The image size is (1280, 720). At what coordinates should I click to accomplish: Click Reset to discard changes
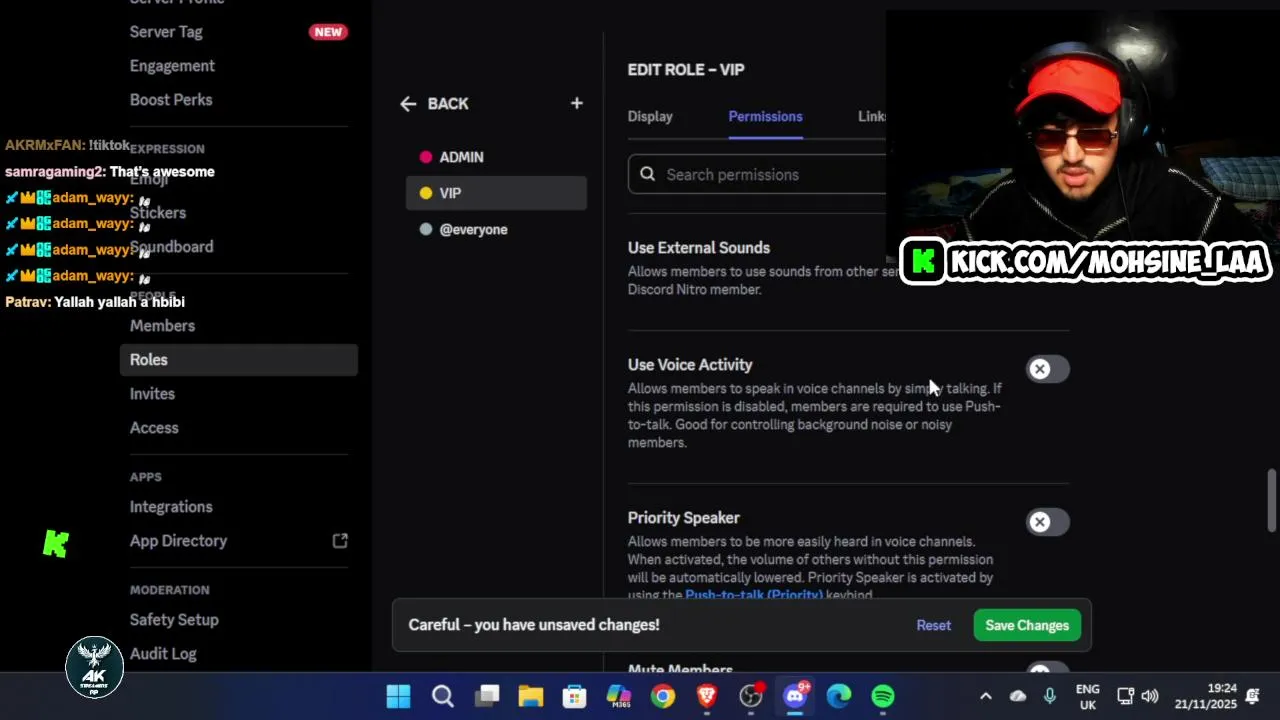point(934,625)
